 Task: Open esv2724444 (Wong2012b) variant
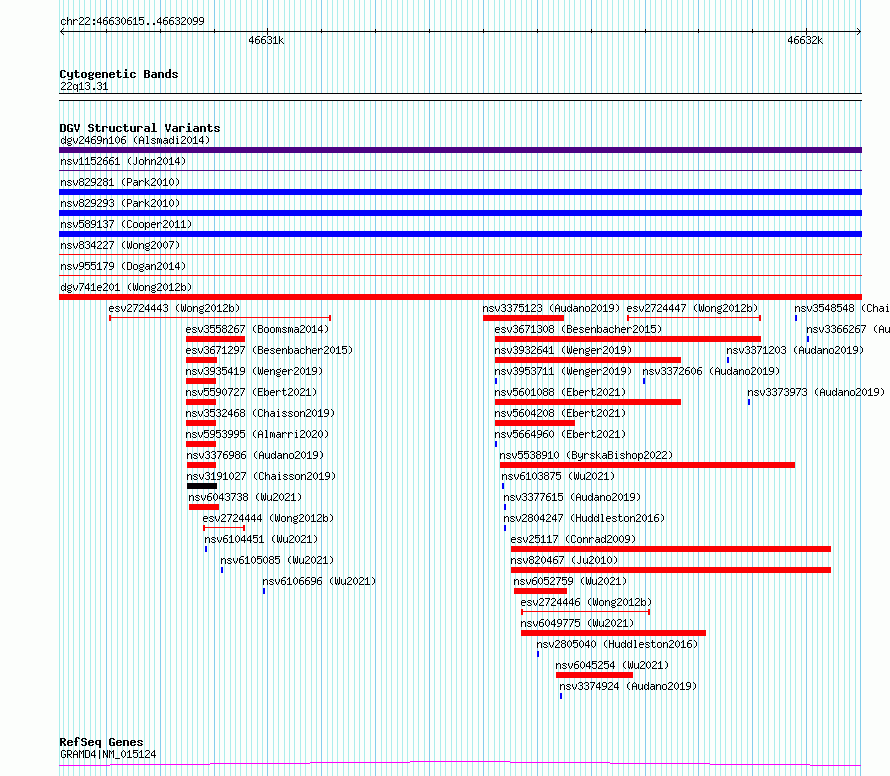tap(268, 518)
